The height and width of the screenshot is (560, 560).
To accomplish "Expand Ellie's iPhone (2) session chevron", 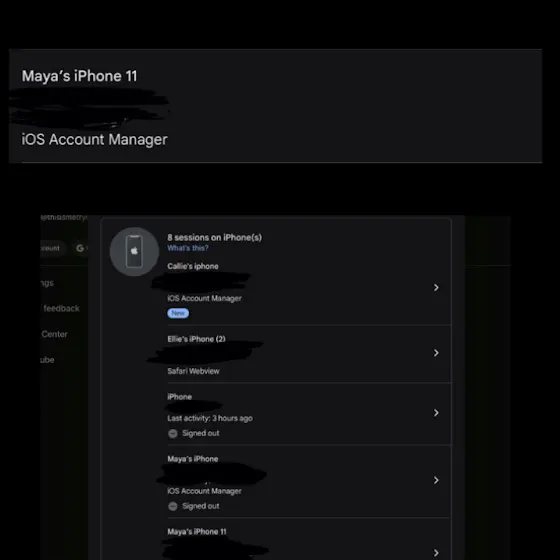I will [436, 353].
